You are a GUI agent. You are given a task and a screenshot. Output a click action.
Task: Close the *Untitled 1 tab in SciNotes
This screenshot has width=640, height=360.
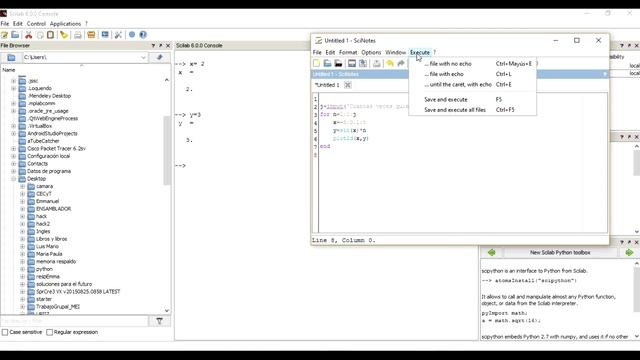(x=347, y=85)
